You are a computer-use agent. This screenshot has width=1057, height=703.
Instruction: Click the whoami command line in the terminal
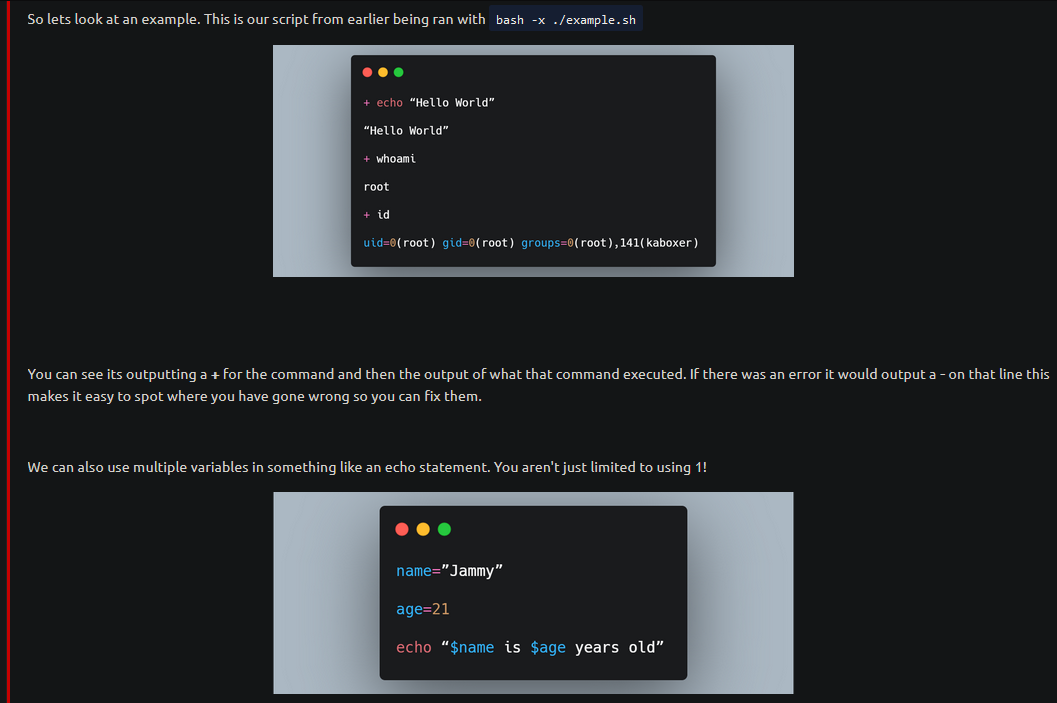390,159
